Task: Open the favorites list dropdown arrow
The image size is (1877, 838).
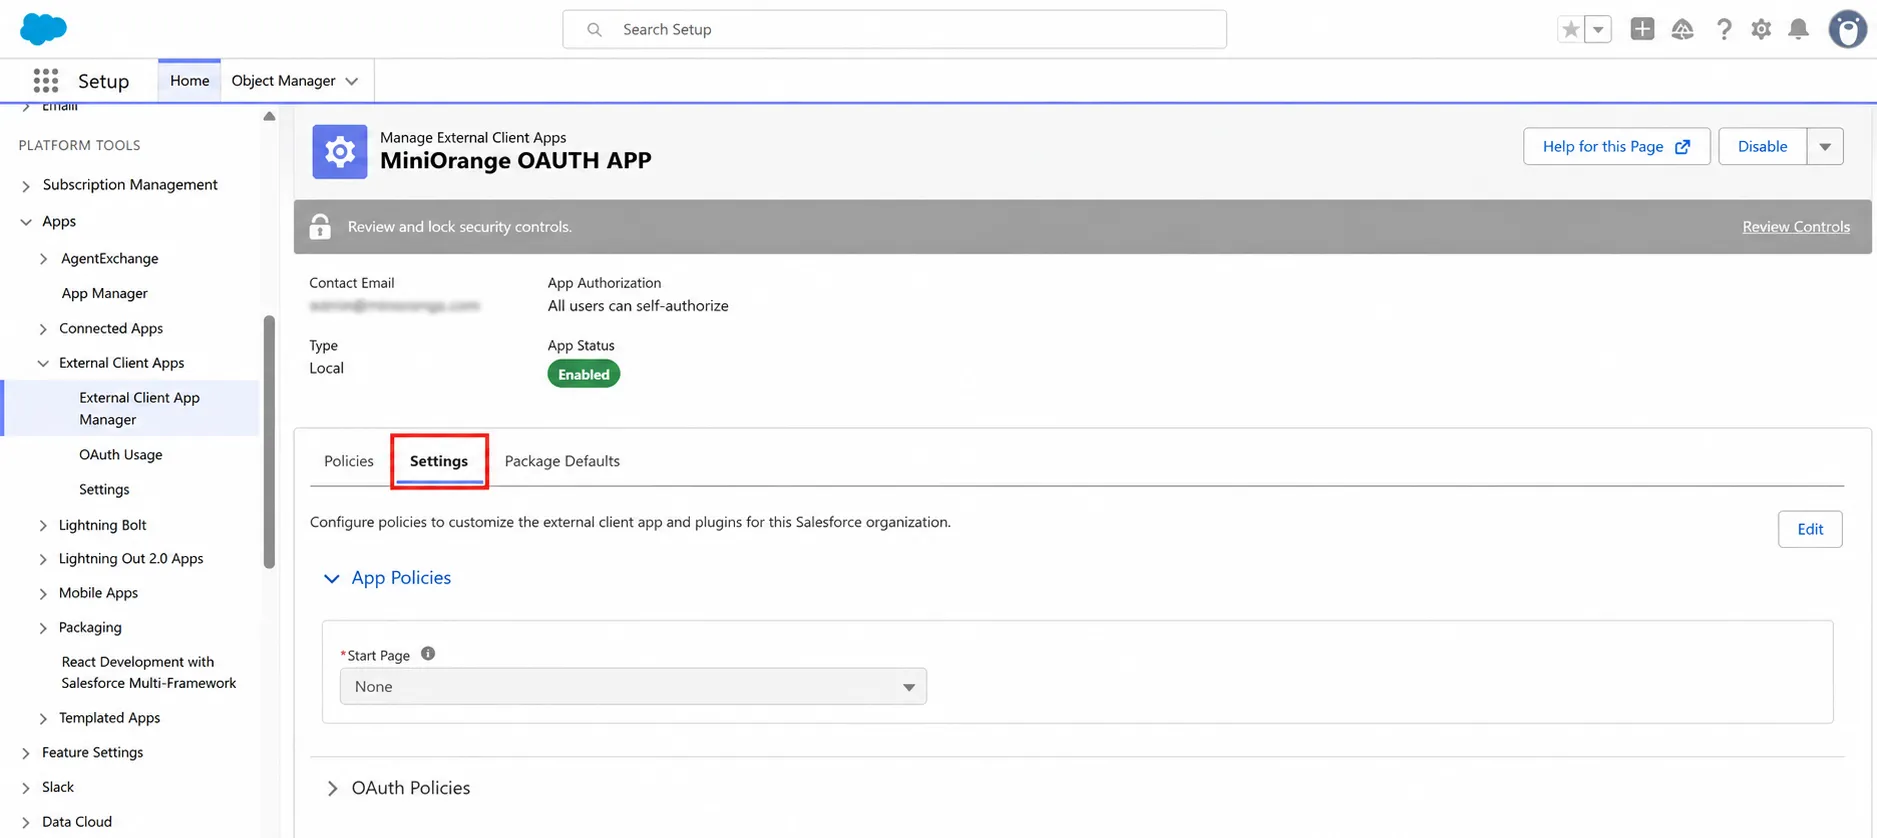Action: pos(1598,29)
